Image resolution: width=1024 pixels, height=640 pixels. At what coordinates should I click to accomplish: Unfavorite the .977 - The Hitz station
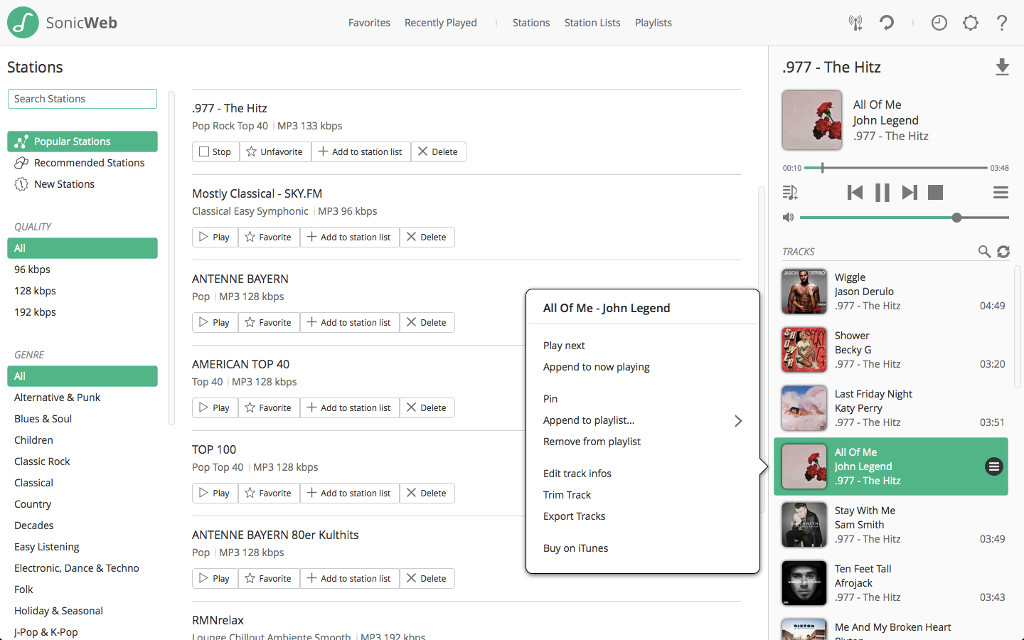tap(274, 152)
